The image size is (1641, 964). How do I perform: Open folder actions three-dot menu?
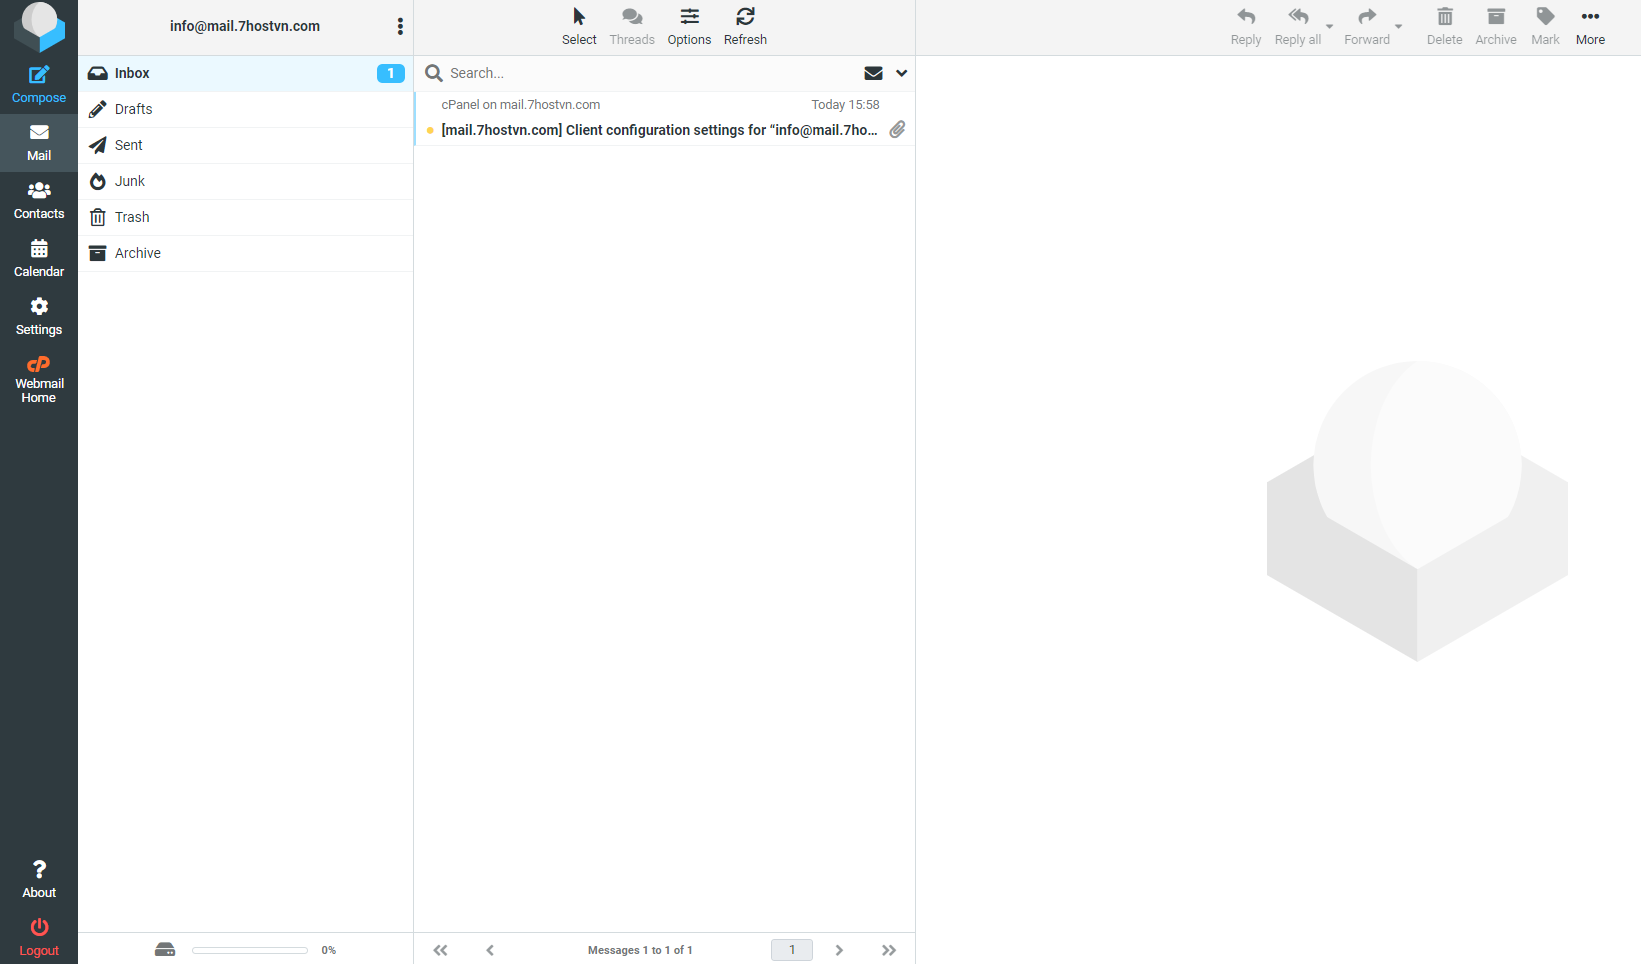(x=400, y=27)
